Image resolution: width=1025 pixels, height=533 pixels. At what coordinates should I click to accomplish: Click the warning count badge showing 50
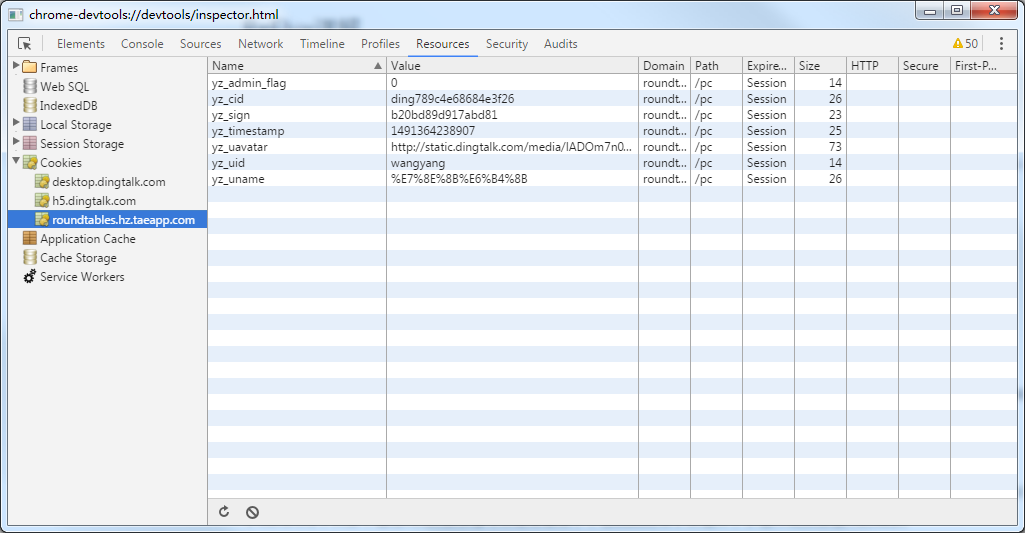(965, 44)
